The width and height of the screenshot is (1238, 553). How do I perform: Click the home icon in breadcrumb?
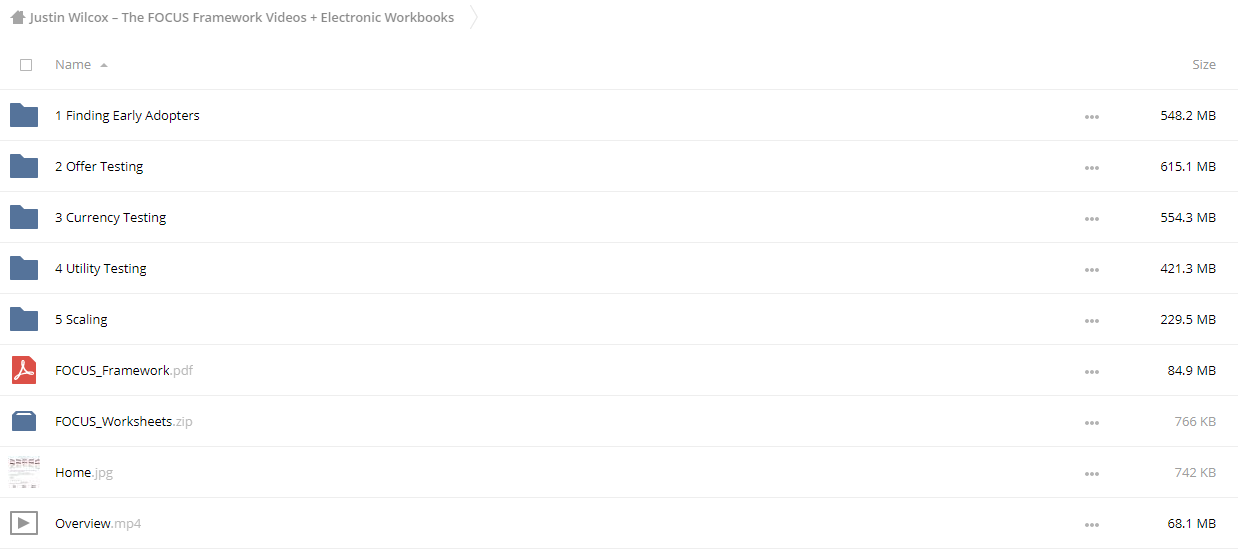pos(18,17)
